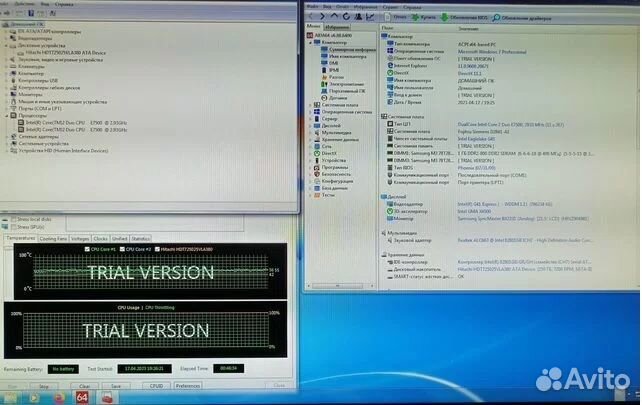Image resolution: width=642 pixels, height=405 pixels.
Task: Click the Программы tree icon
Action: click(317, 167)
